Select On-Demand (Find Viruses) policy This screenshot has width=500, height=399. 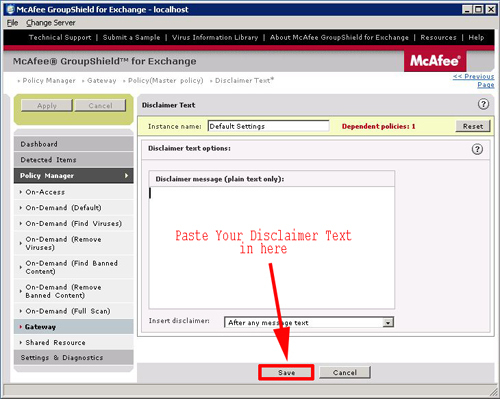click(74, 223)
